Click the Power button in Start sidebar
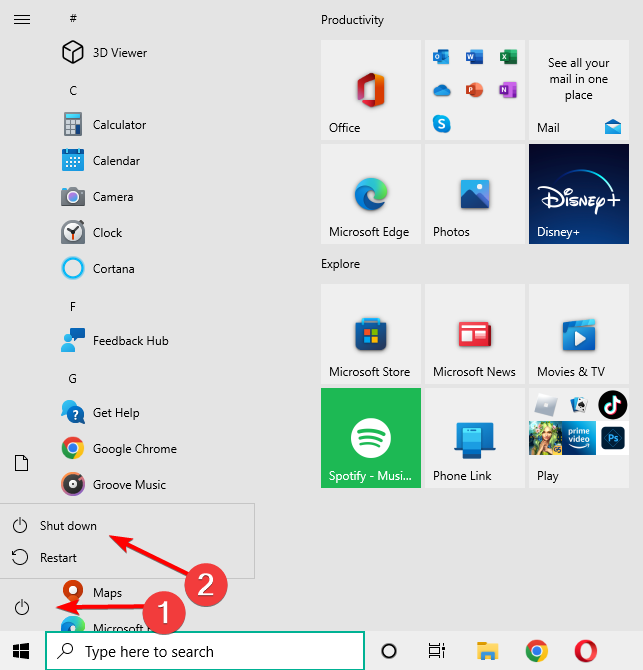The height and width of the screenshot is (670, 643). pos(22,607)
